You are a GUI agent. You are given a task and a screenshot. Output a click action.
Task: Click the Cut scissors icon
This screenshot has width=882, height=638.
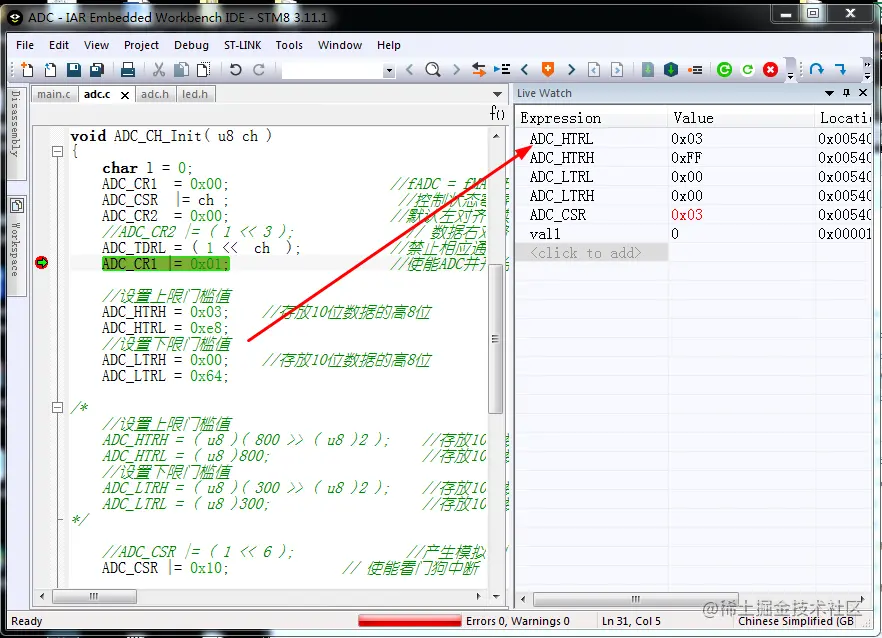[x=159, y=69]
